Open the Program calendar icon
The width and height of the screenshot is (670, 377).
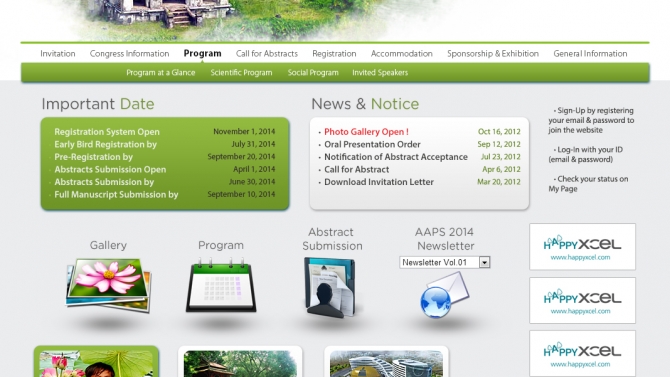coord(221,285)
